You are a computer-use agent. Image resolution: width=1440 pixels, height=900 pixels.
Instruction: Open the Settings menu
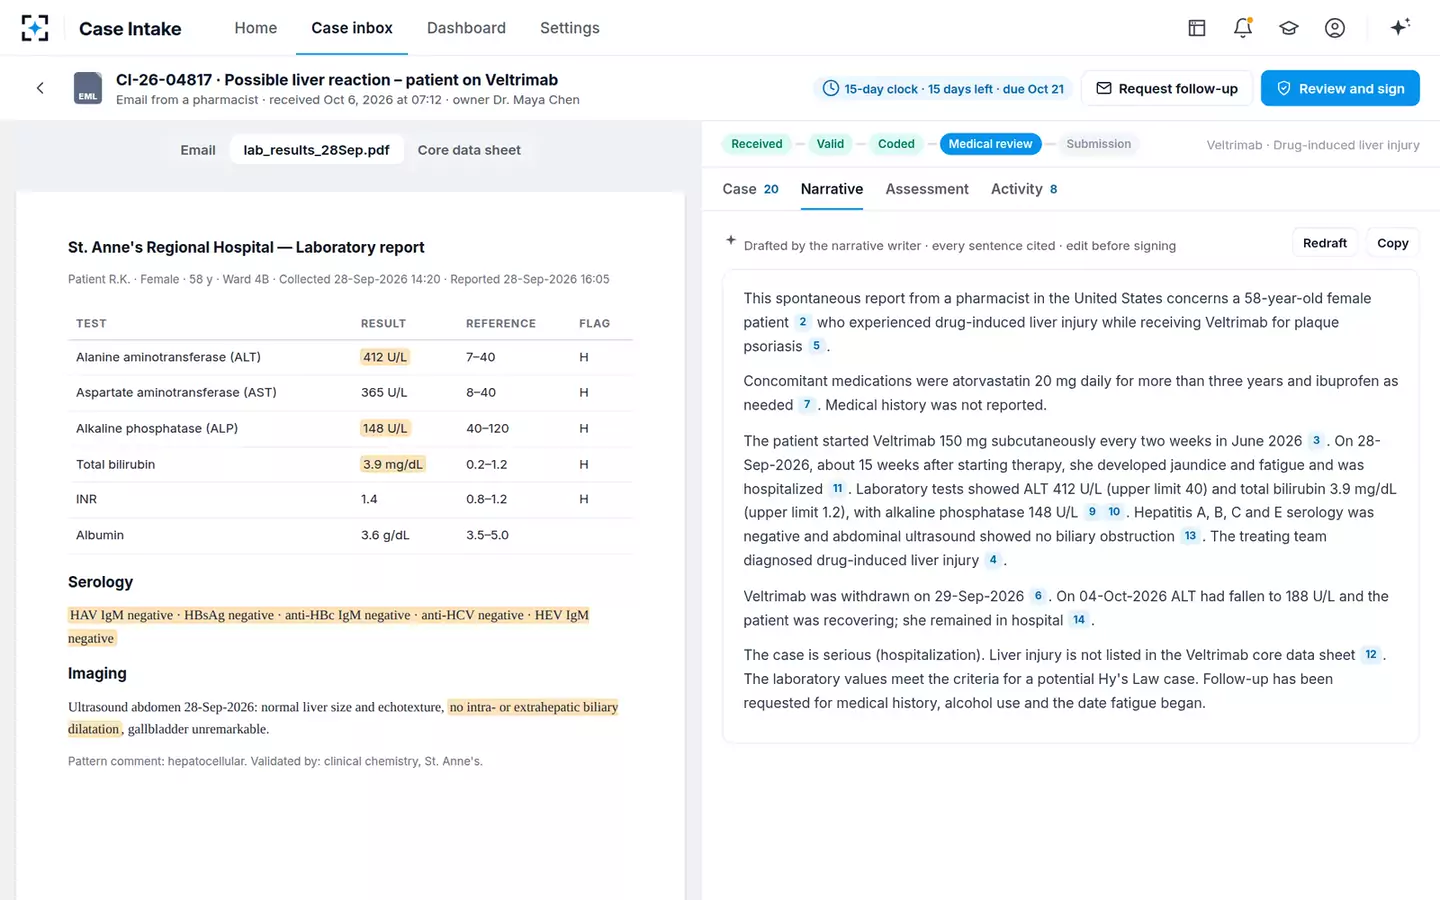click(x=570, y=28)
